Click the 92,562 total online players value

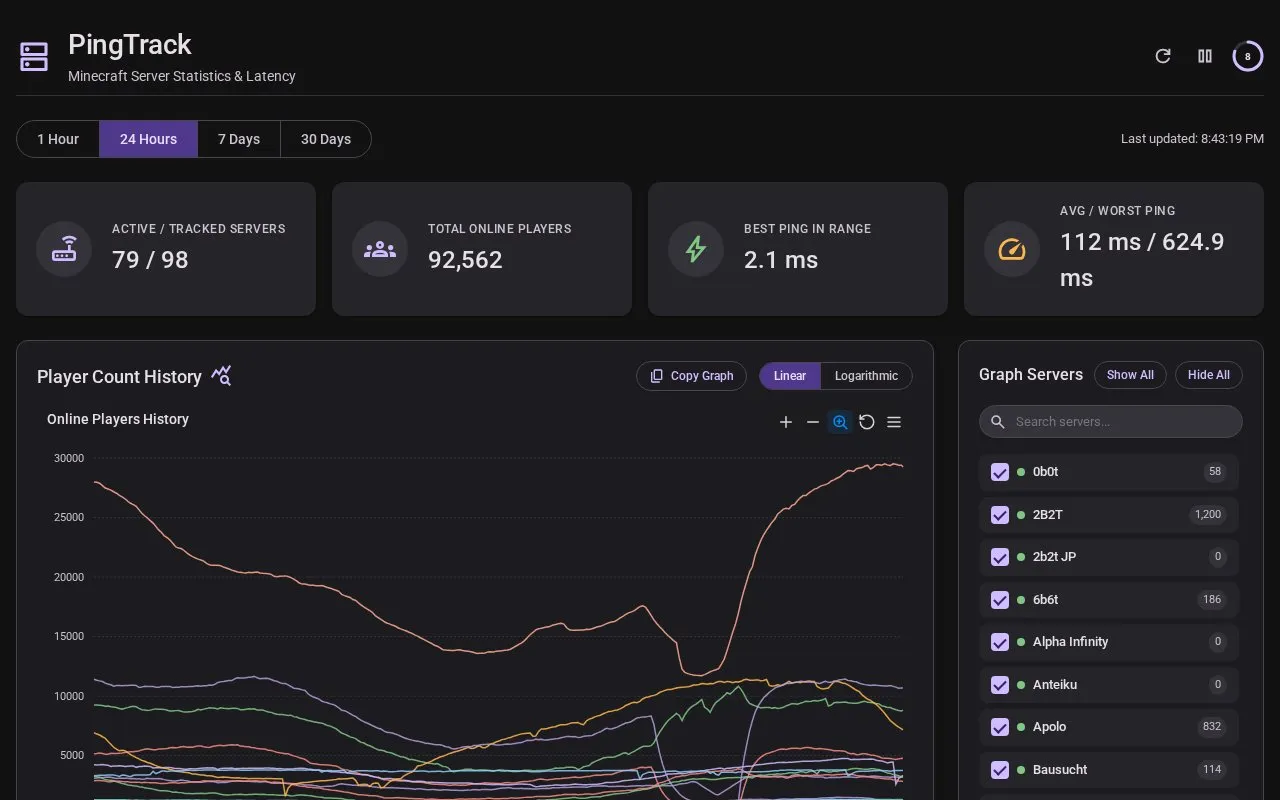pyautogui.click(x=465, y=260)
